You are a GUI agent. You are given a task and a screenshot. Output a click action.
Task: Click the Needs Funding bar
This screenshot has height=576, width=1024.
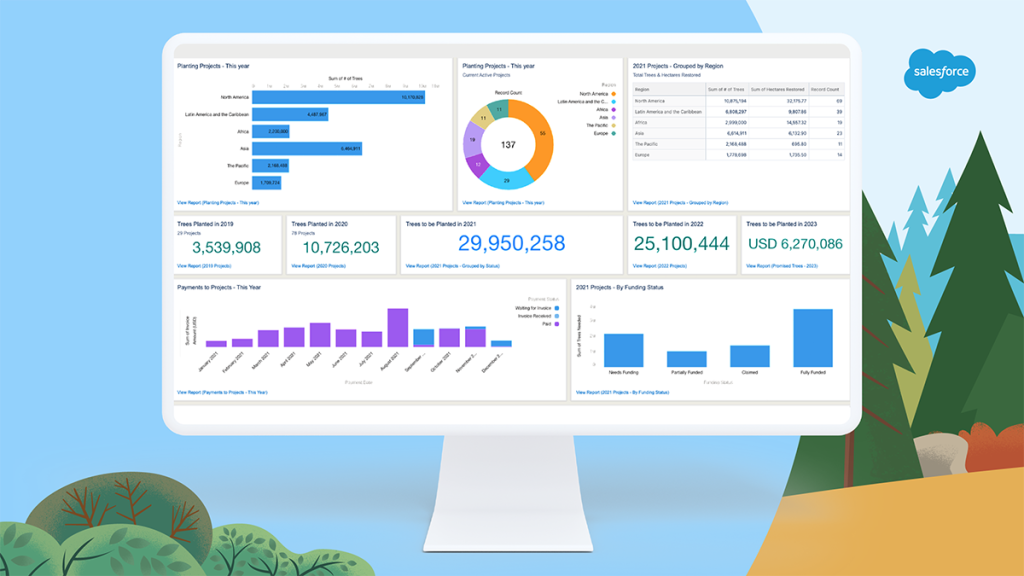623,349
